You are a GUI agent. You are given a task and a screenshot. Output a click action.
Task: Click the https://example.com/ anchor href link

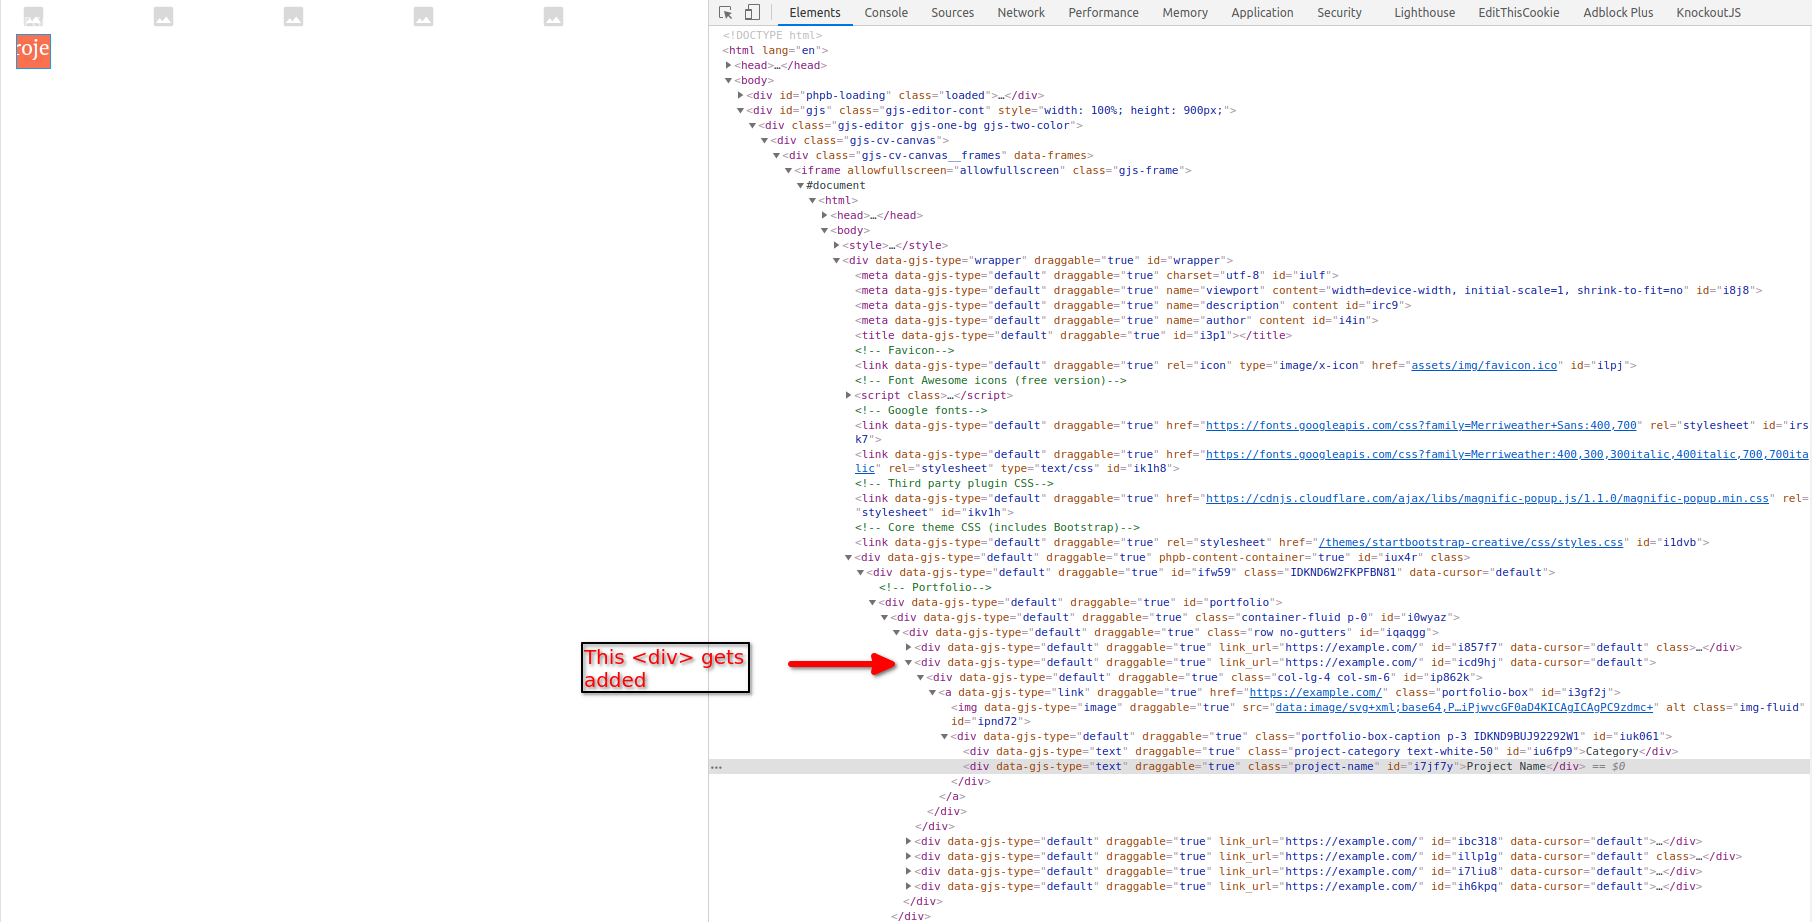pyautogui.click(x=1315, y=692)
